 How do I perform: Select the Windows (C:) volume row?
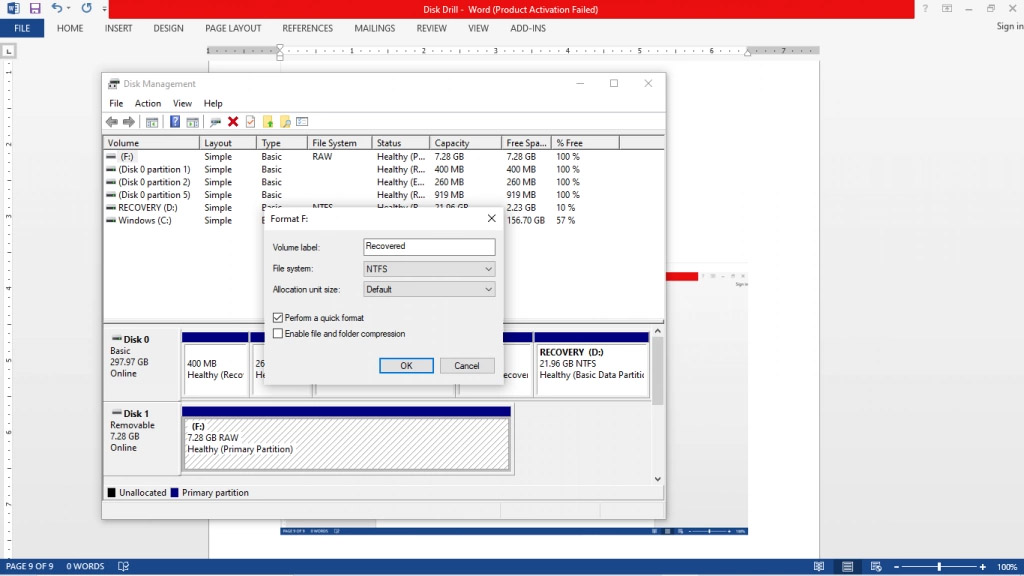pos(383,221)
